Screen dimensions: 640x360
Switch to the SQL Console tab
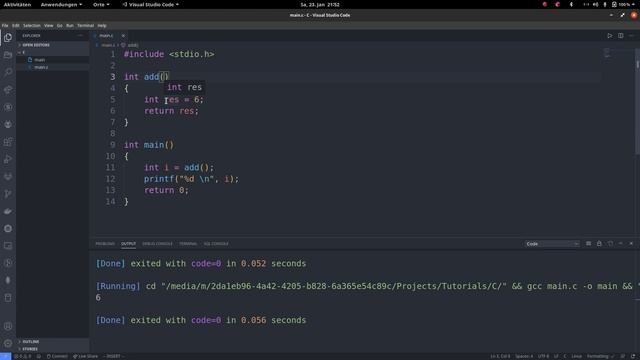(x=216, y=244)
